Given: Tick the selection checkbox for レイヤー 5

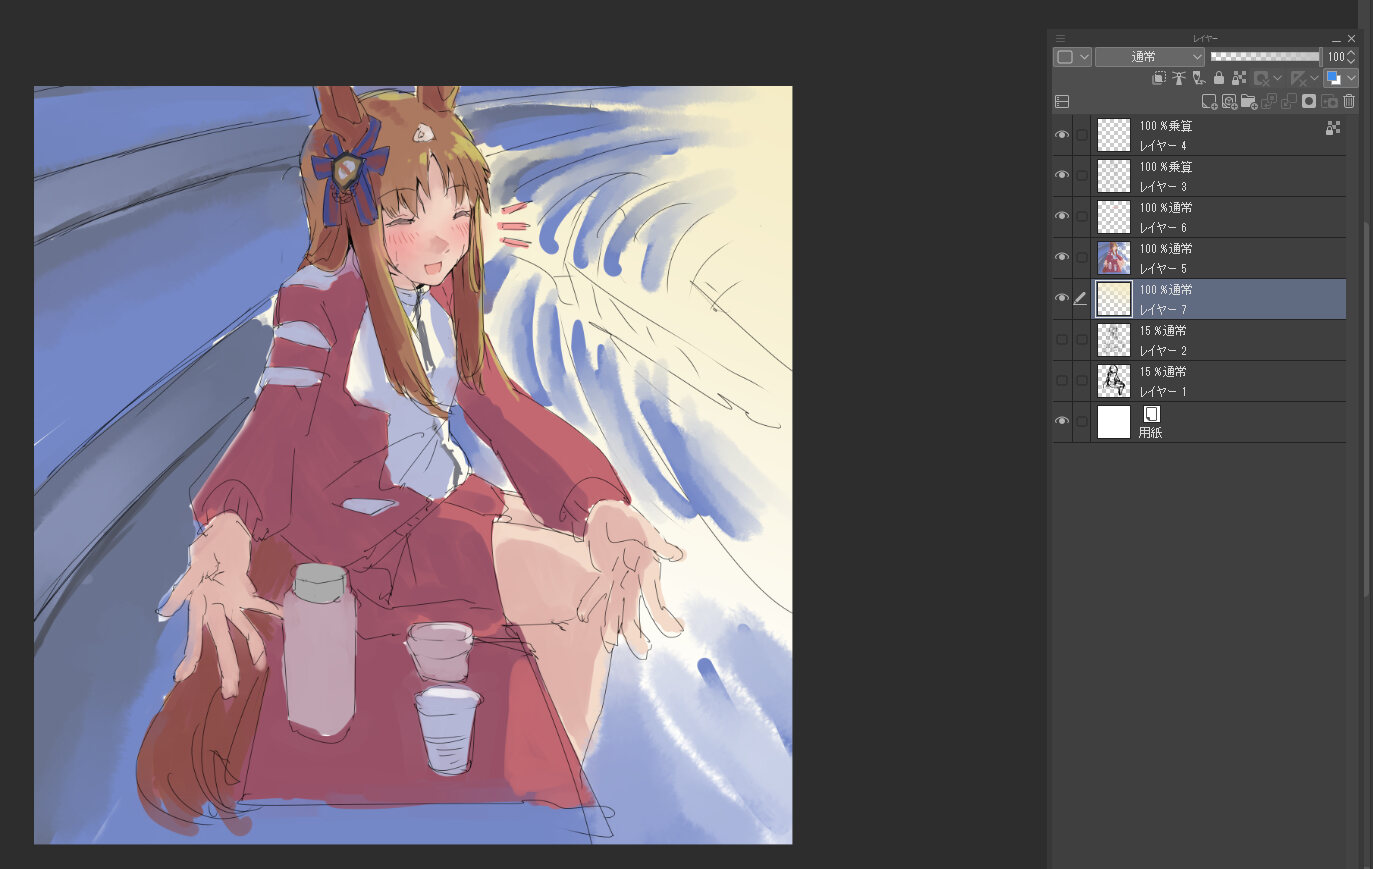Looking at the screenshot, I should pos(1082,258).
